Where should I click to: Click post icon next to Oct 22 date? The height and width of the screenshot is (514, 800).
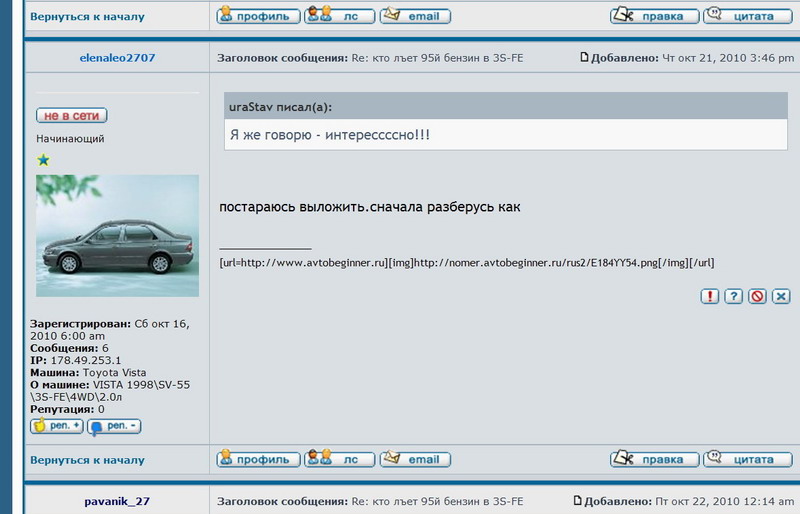[578, 500]
